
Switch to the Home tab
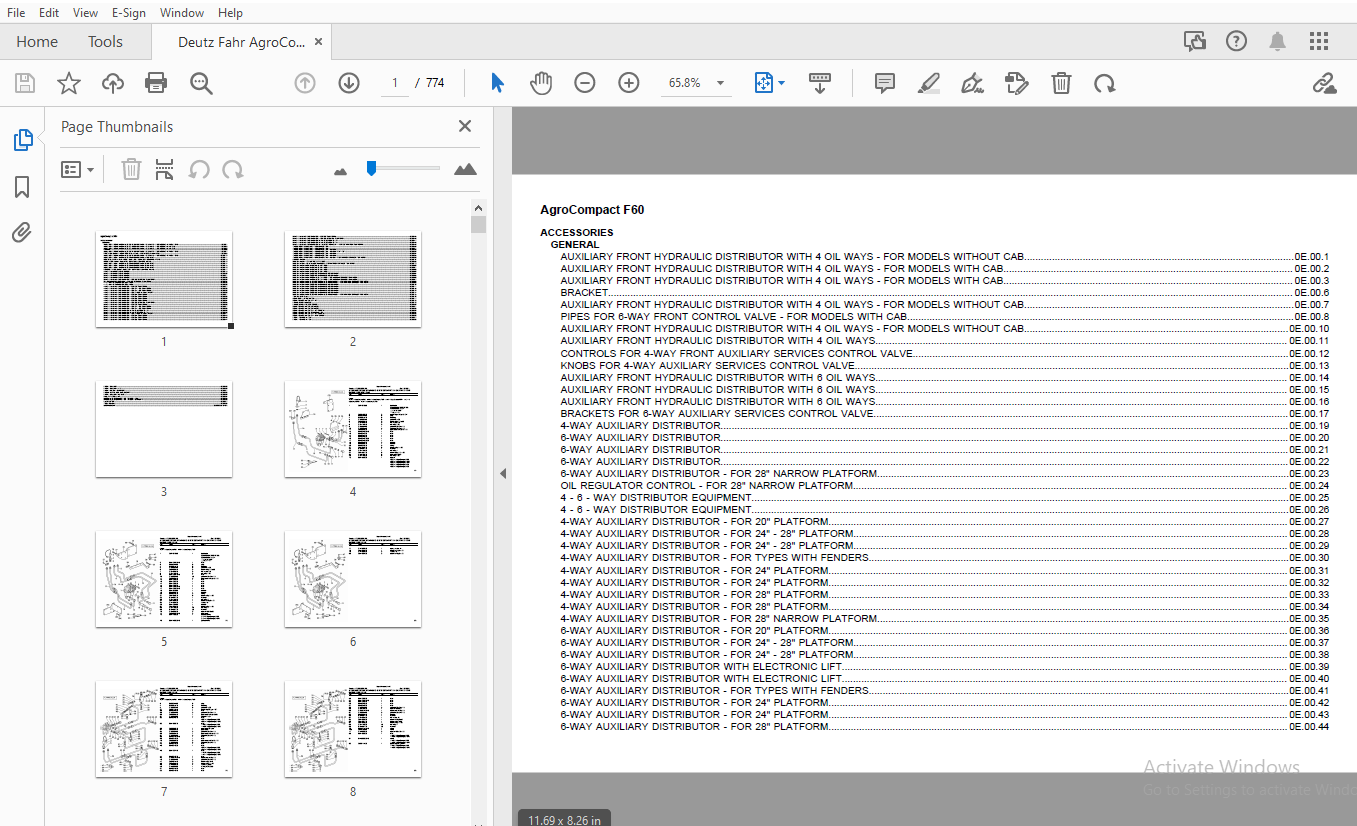coord(37,41)
